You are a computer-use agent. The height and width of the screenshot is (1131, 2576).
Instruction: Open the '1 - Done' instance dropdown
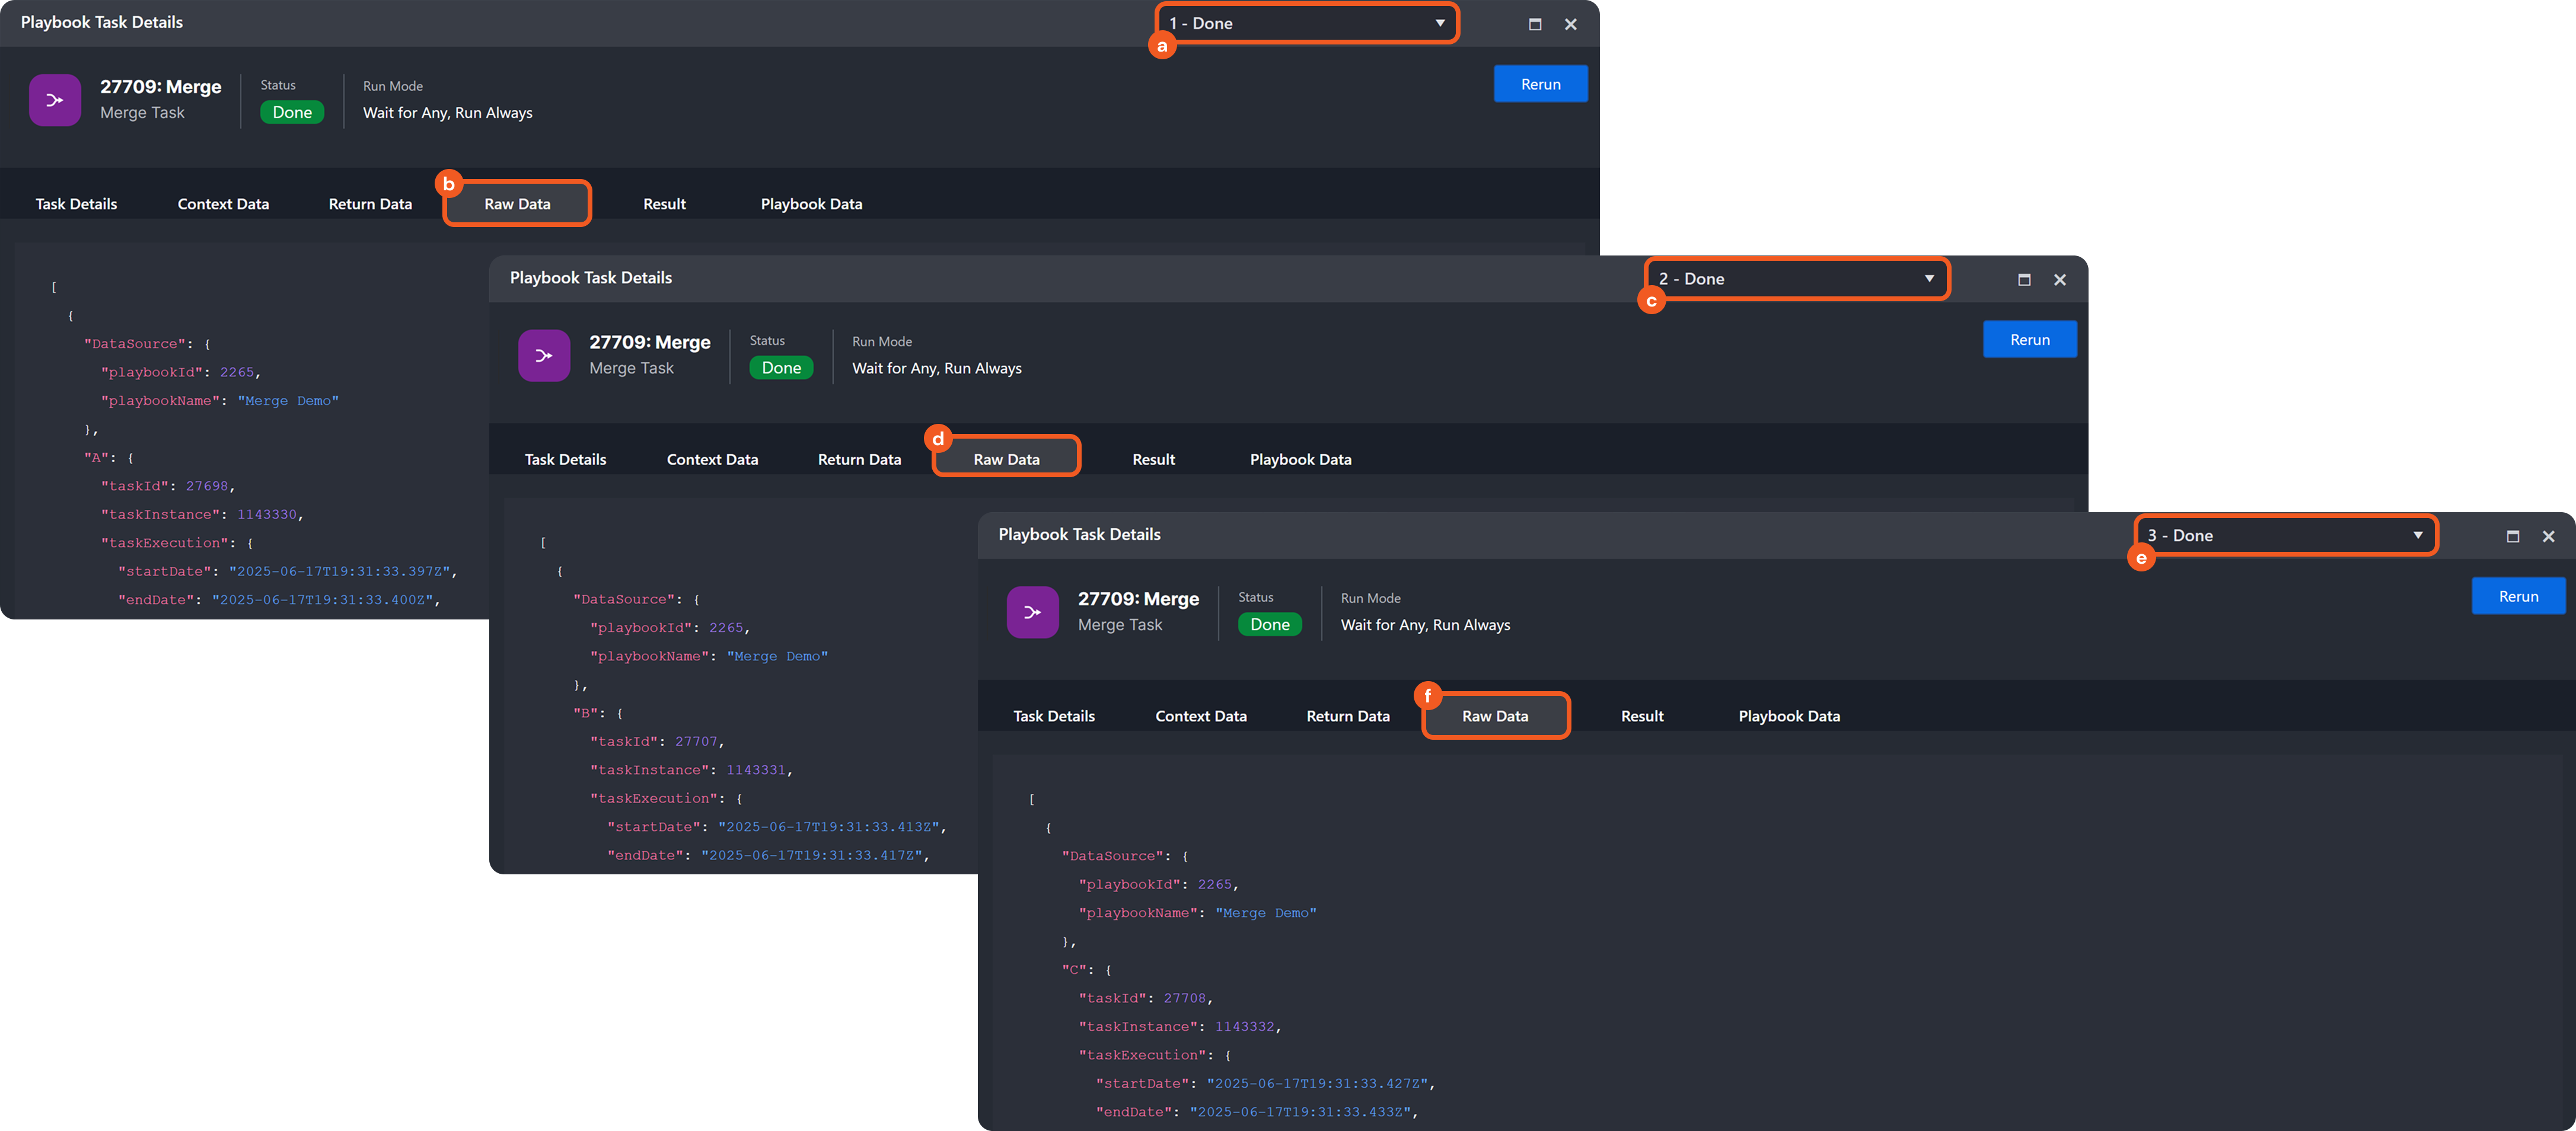click(x=1307, y=23)
